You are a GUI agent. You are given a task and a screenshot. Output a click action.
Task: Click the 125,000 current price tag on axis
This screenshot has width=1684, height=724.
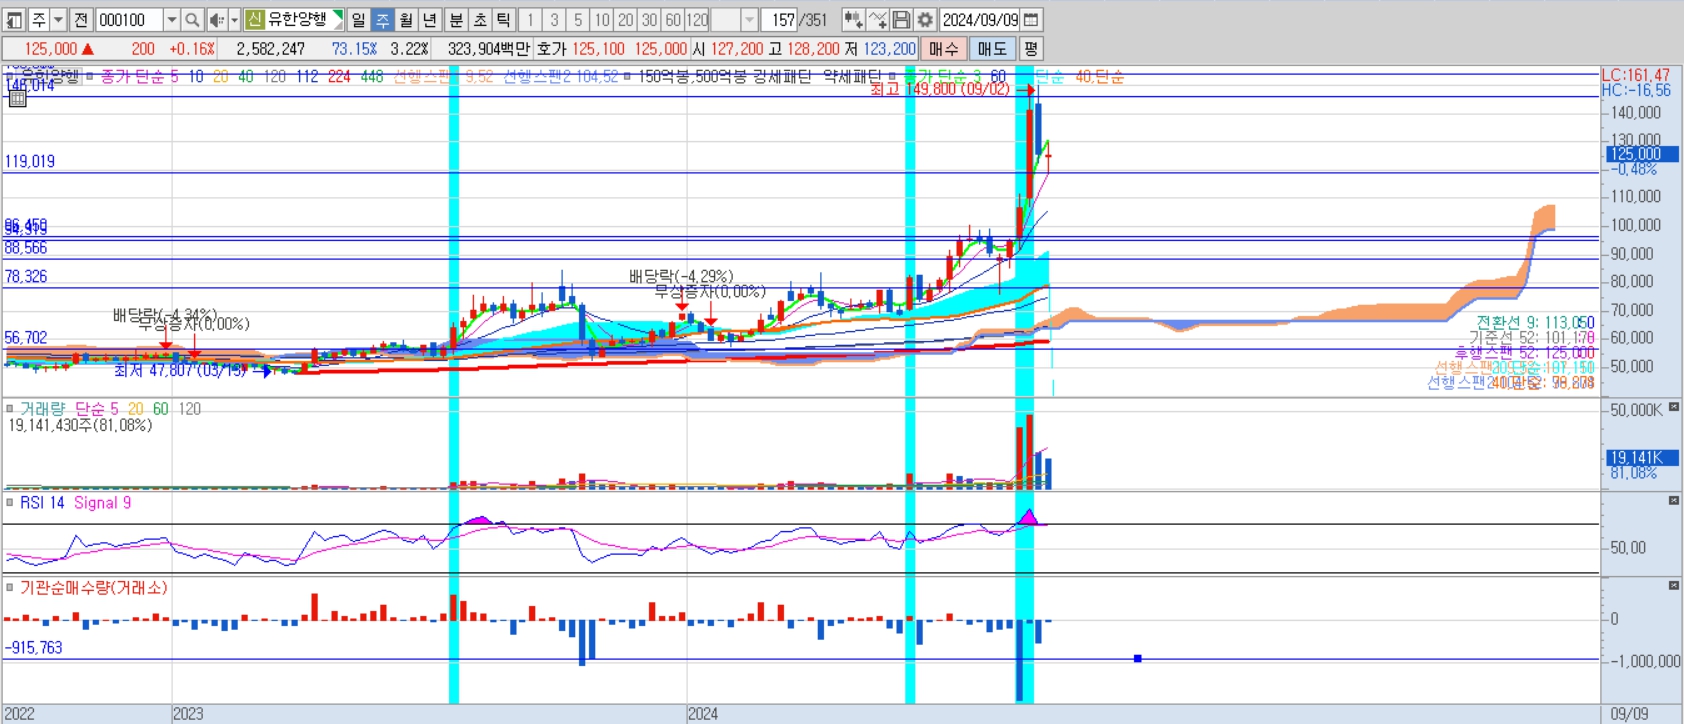pyautogui.click(x=1642, y=153)
